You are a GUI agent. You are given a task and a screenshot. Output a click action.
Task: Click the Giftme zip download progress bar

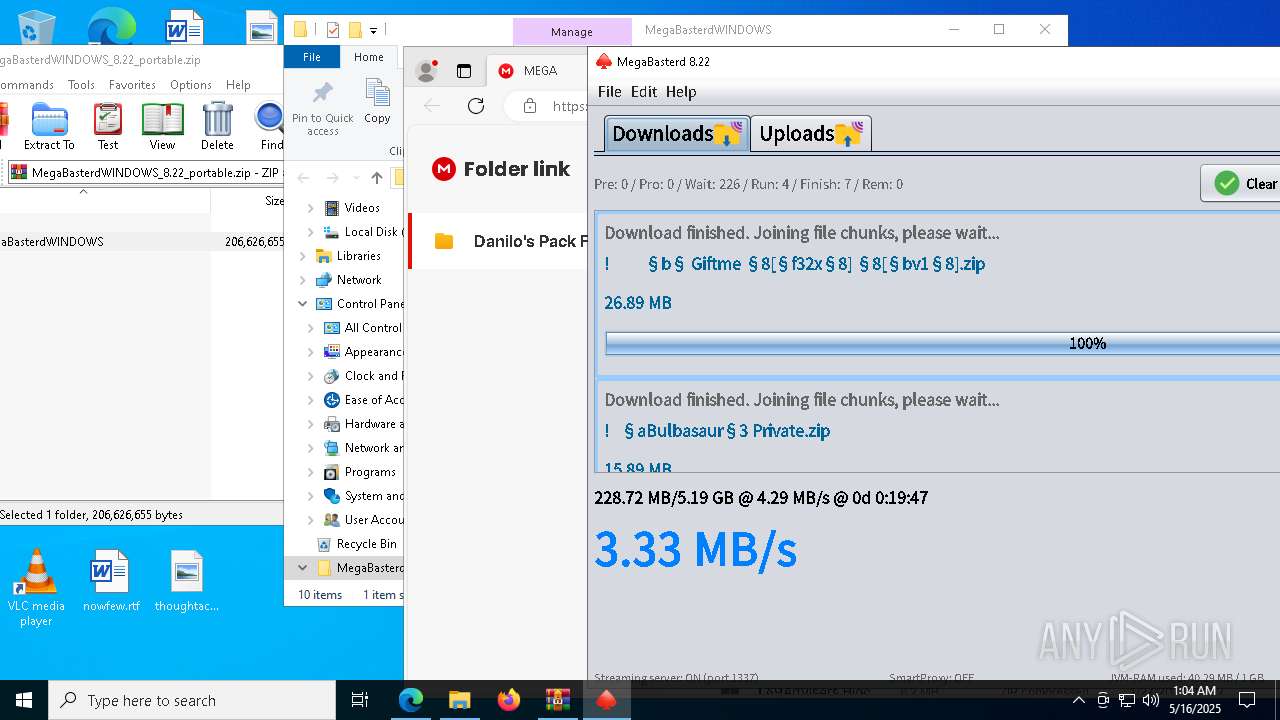pyautogui.click(x=942, y=343)
